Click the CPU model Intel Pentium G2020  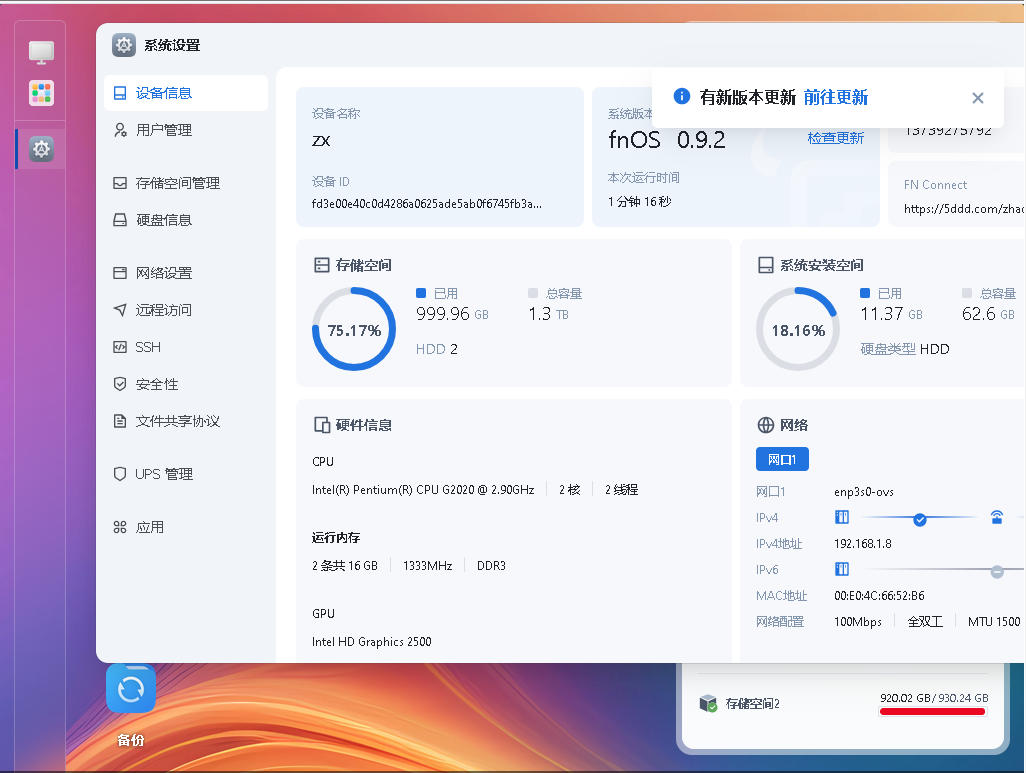point(423,490)
